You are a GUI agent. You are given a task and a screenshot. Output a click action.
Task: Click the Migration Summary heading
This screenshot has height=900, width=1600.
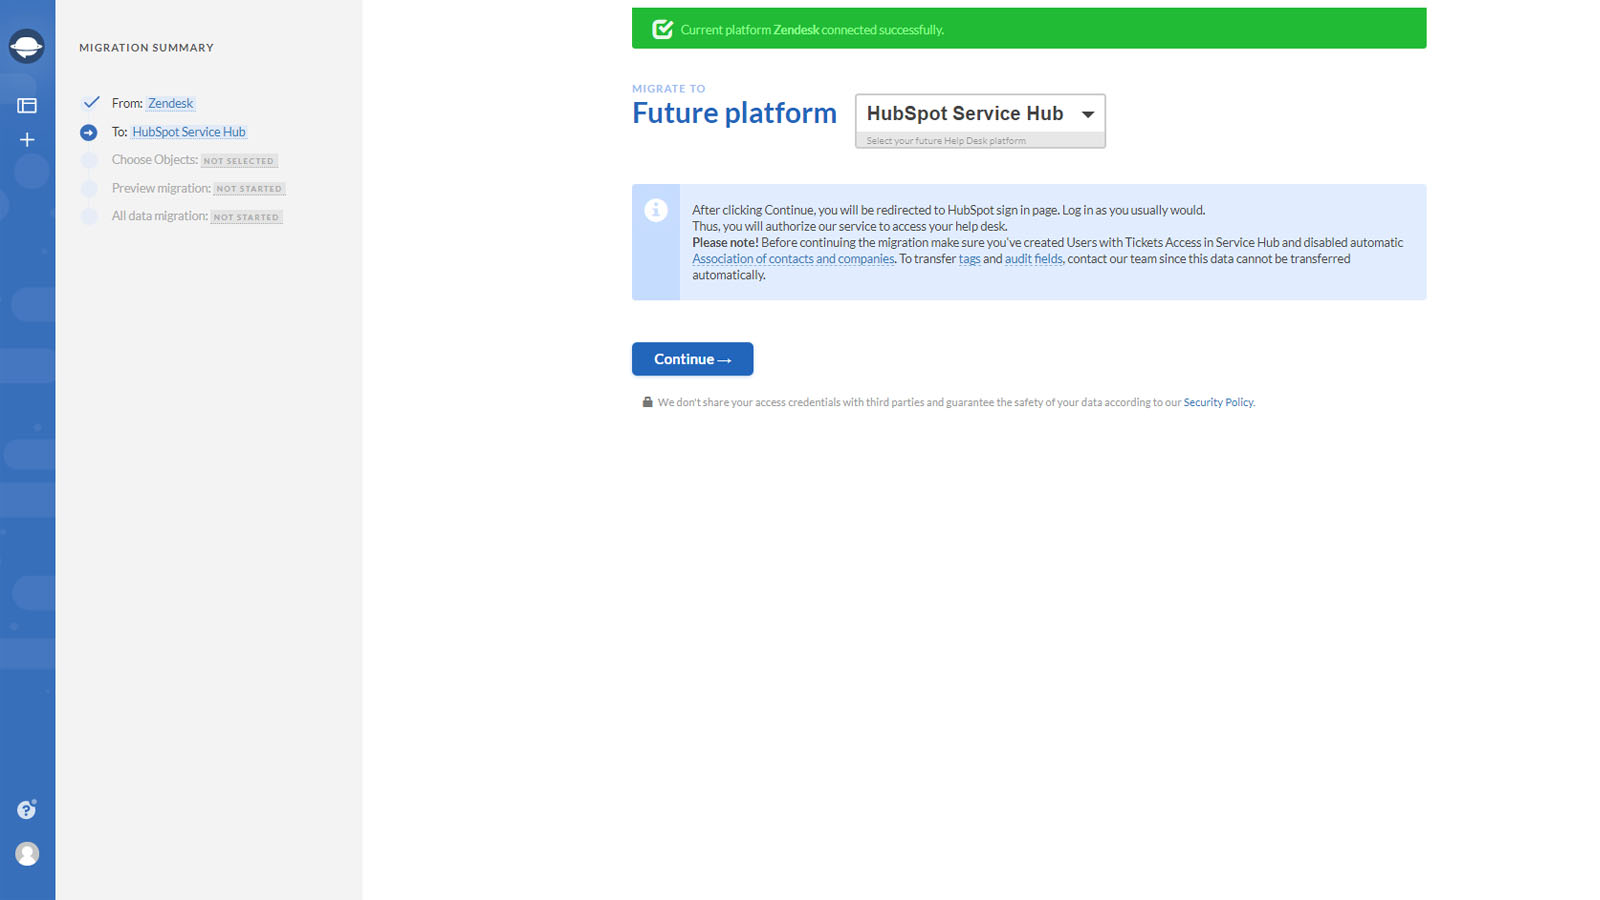[x=147, y=48]
